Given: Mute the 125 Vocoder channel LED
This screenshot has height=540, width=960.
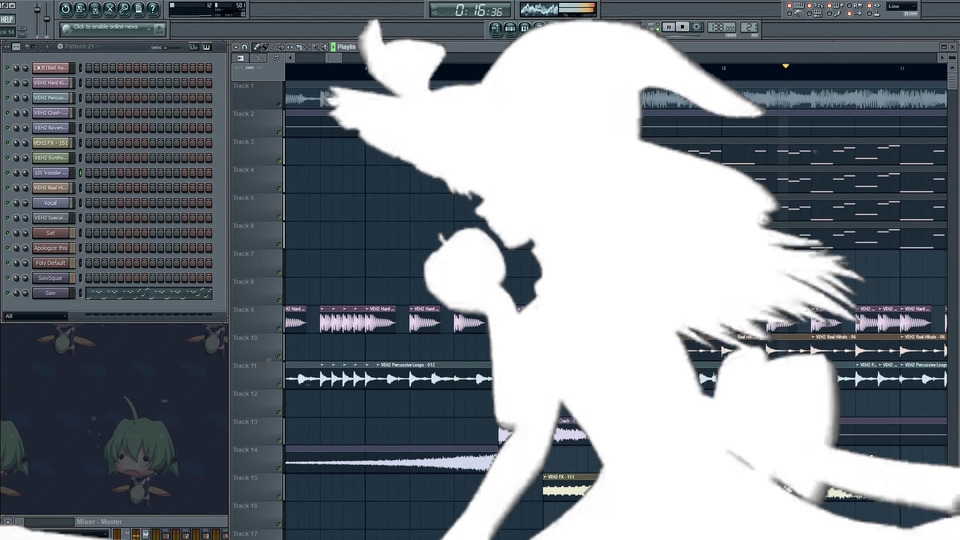Looking at the screenshot, I should (8, 173).
